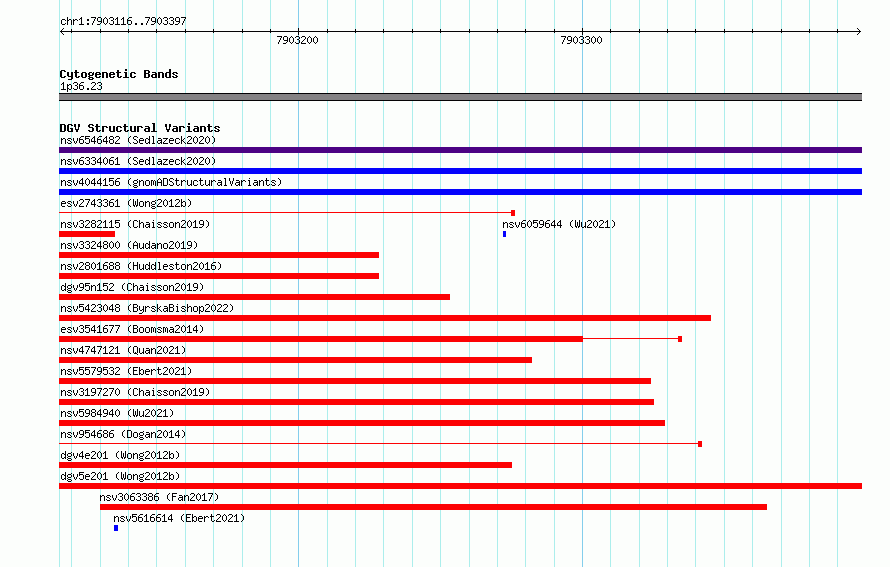Click the red dgv4e201 variant bar
Screen dimensions: 890x567
pyautogui.click(x=286, y=465)
